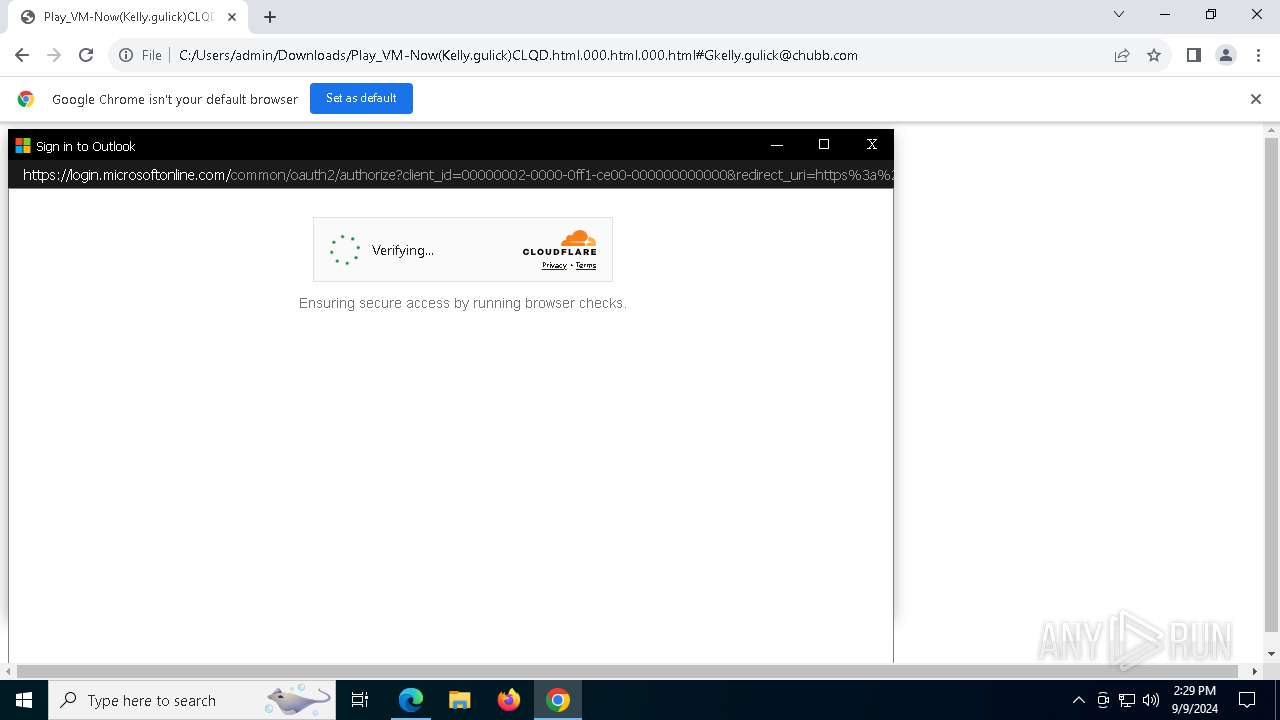Launch Microsoft Edge from the taskbar
This screenshot has height=720, width=1280.
[x=410, y=700]
